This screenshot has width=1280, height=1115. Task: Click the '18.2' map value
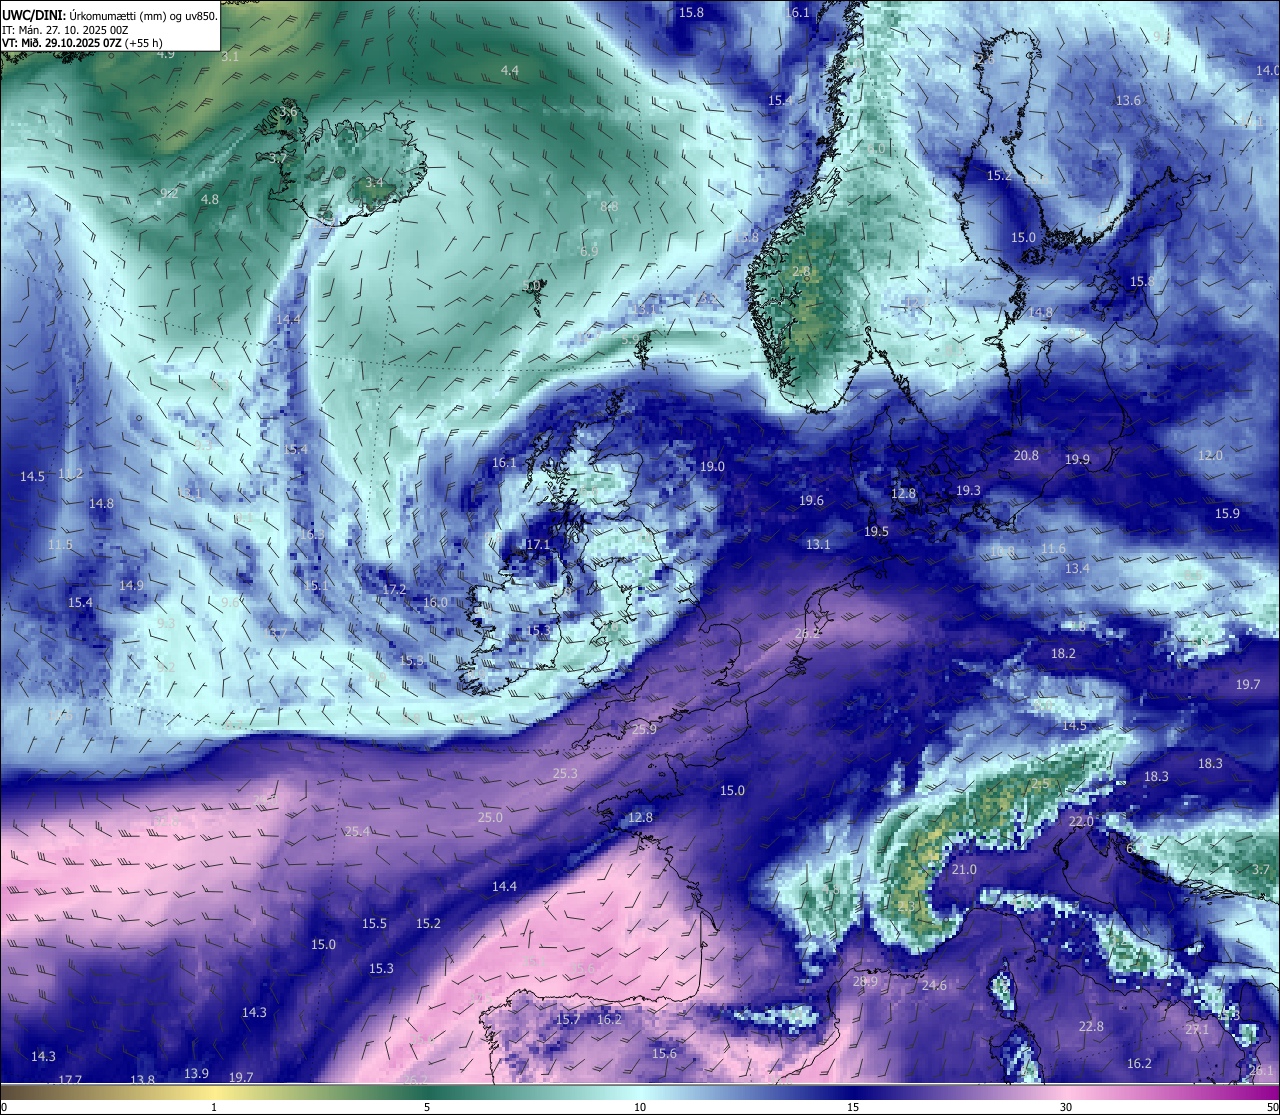1063,653
